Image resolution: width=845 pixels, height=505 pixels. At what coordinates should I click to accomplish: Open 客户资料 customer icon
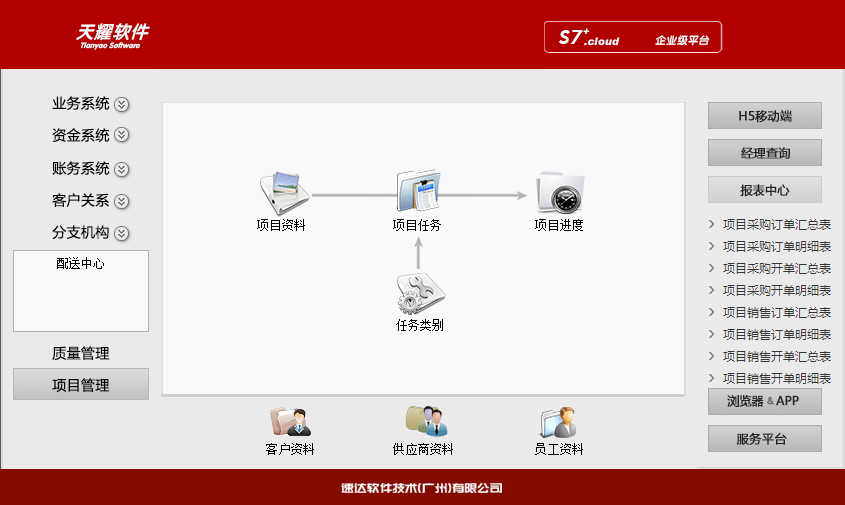pos(289,421)
